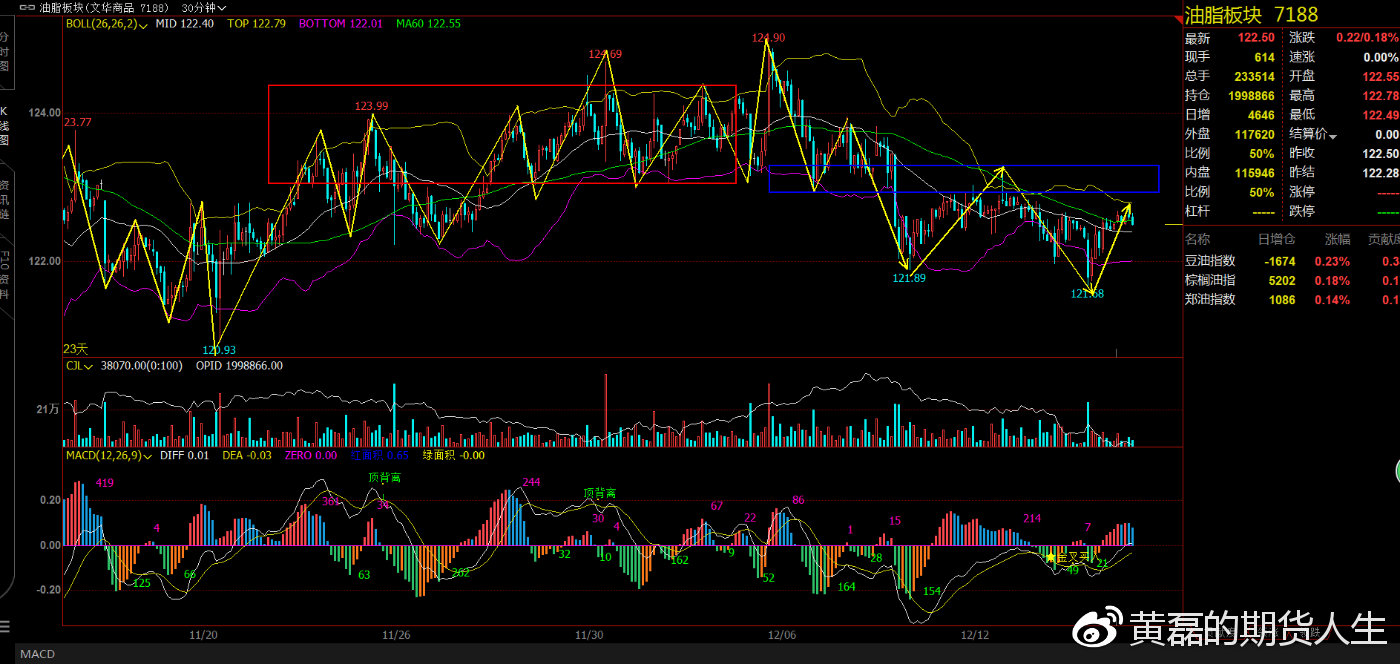Click the DEA -0.03 MACD value
The width and height of the screenshot is (1400, 664).
(247, 455)
